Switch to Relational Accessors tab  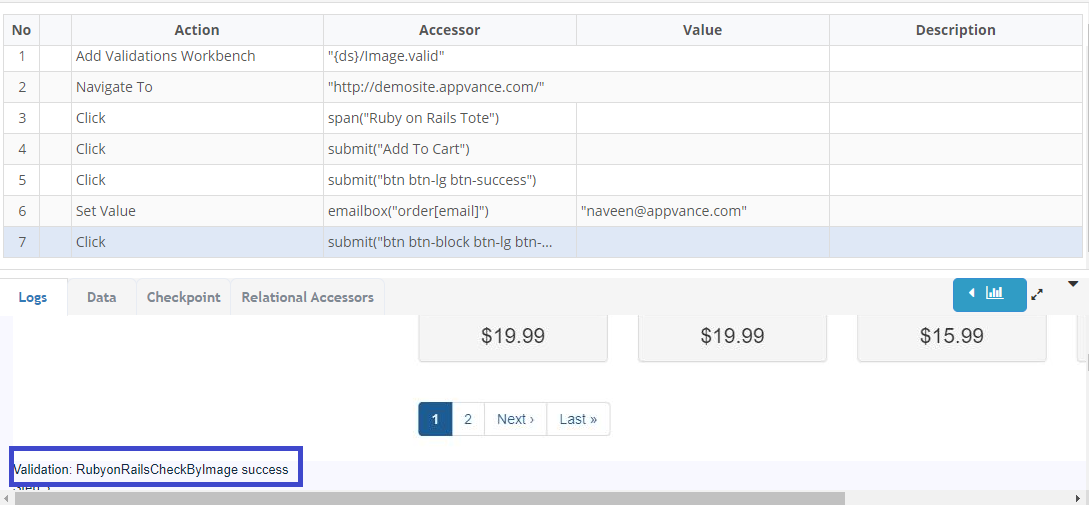pos(308,297)
